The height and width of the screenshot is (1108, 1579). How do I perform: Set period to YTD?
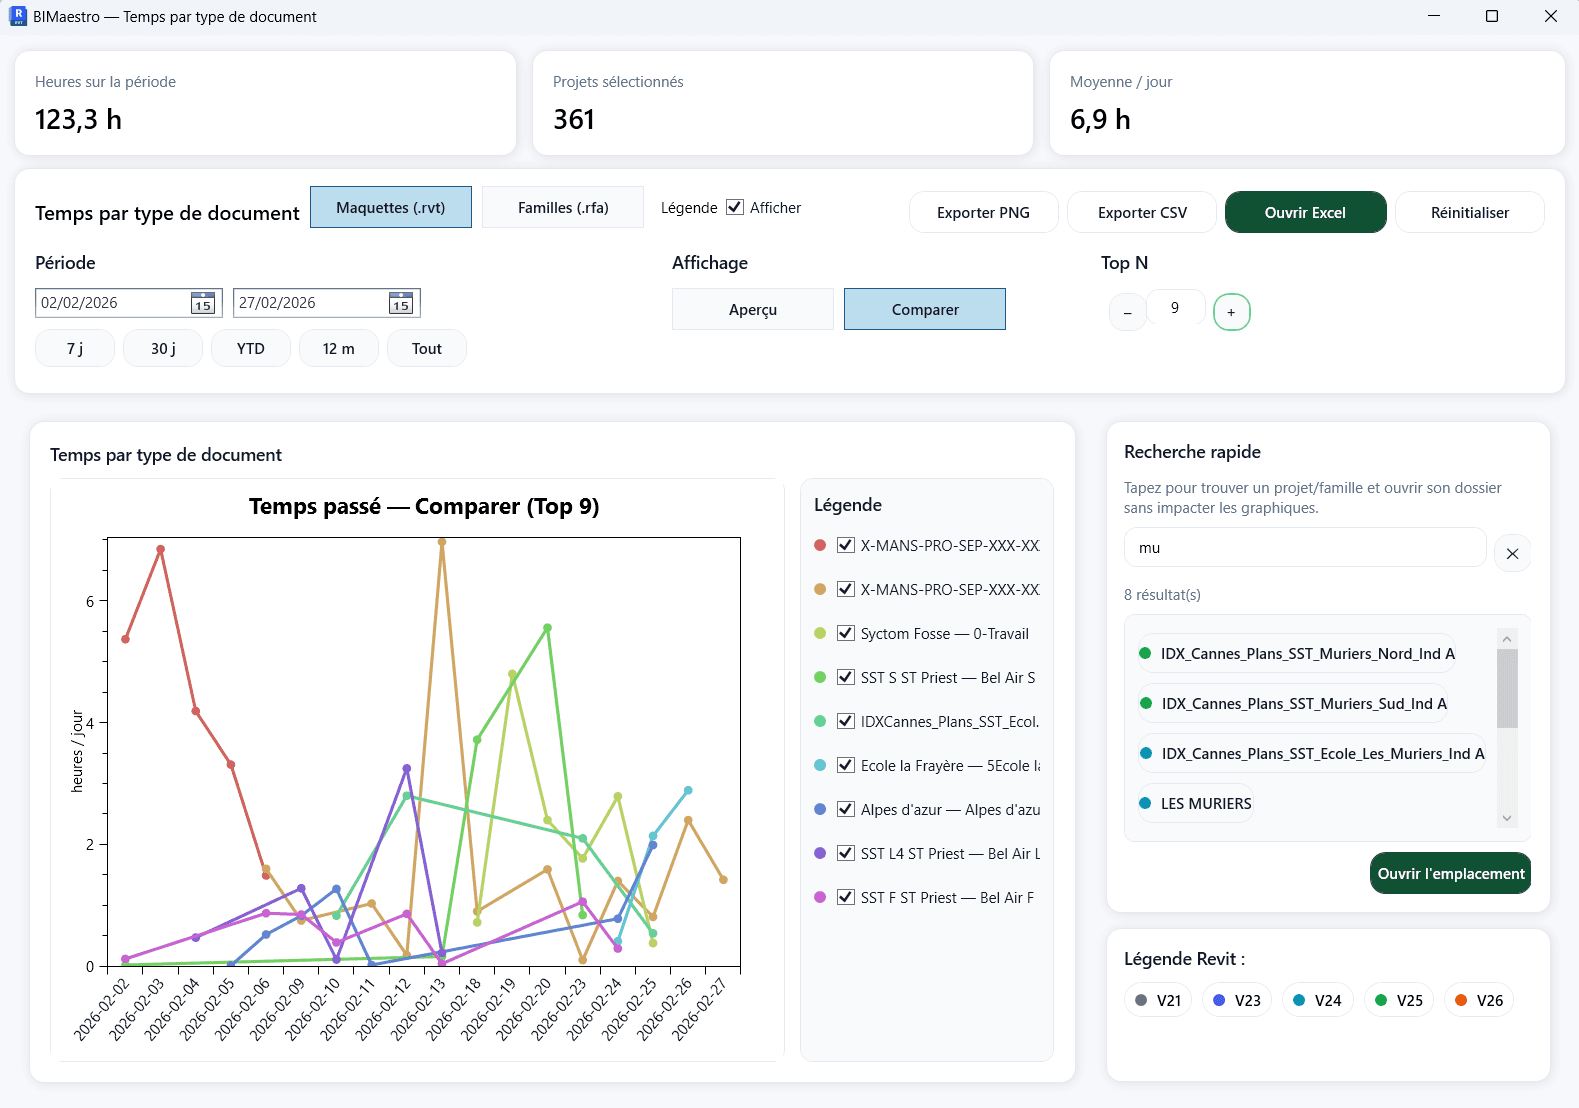250,348
